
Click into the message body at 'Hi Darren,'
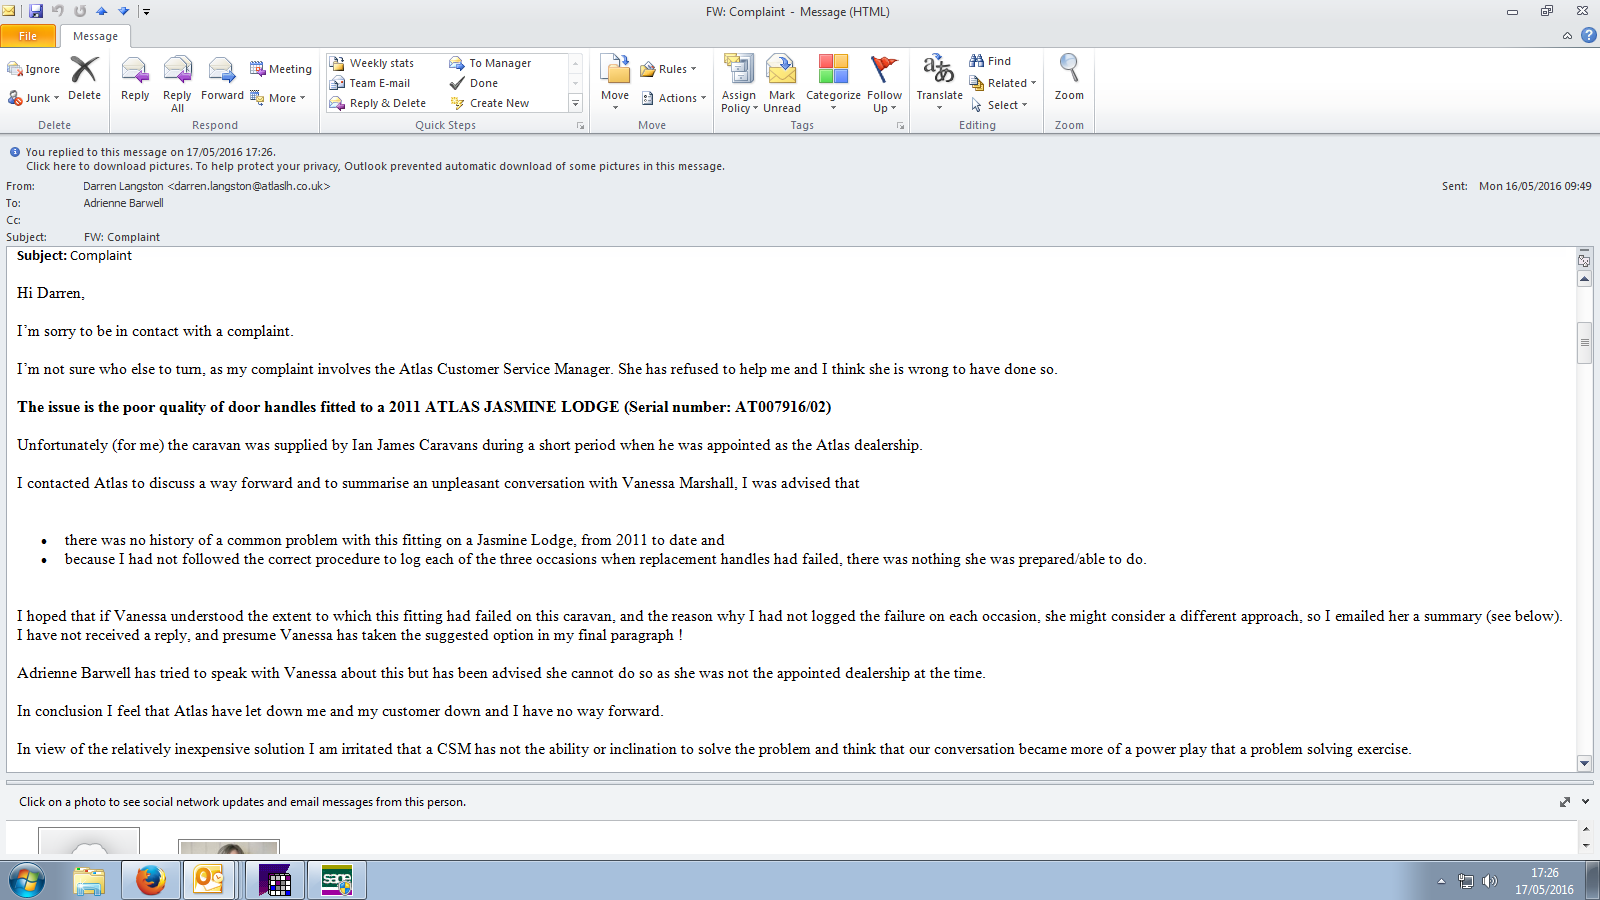[51, 293]
